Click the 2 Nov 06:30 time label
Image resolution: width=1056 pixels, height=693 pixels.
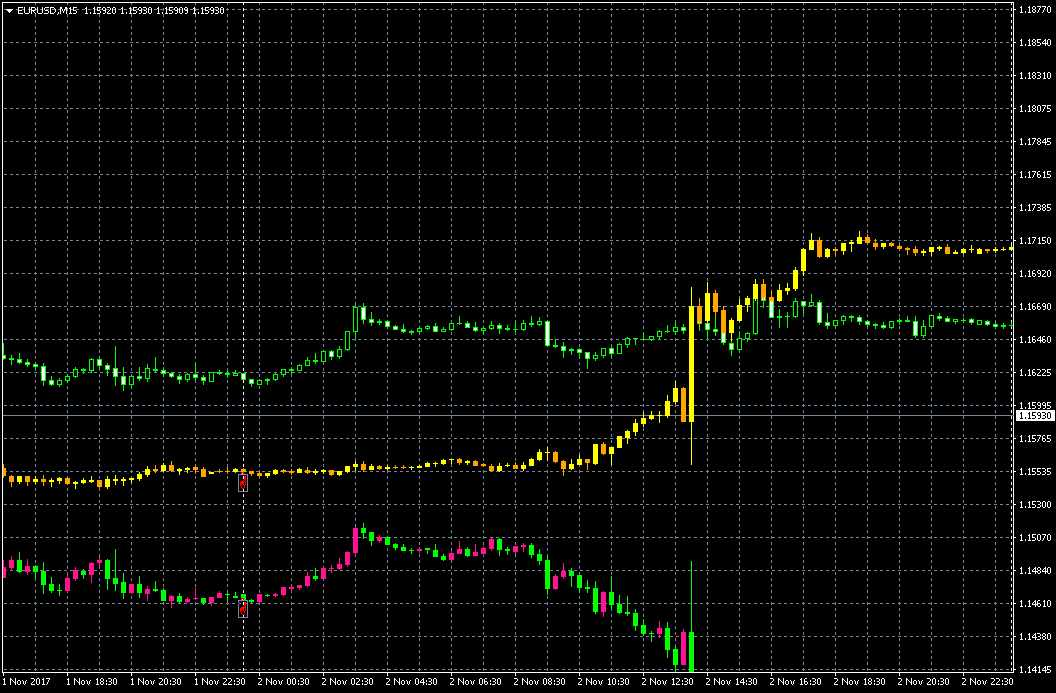[477, 682]
